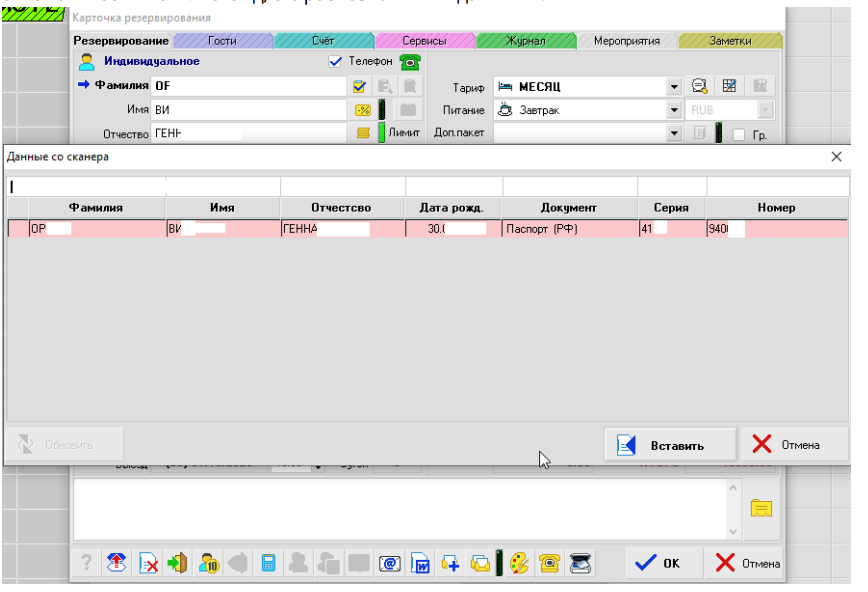Expand the Тариф dropdown
Viewport: 868px width, 592px height.
(x=673, y=87)
